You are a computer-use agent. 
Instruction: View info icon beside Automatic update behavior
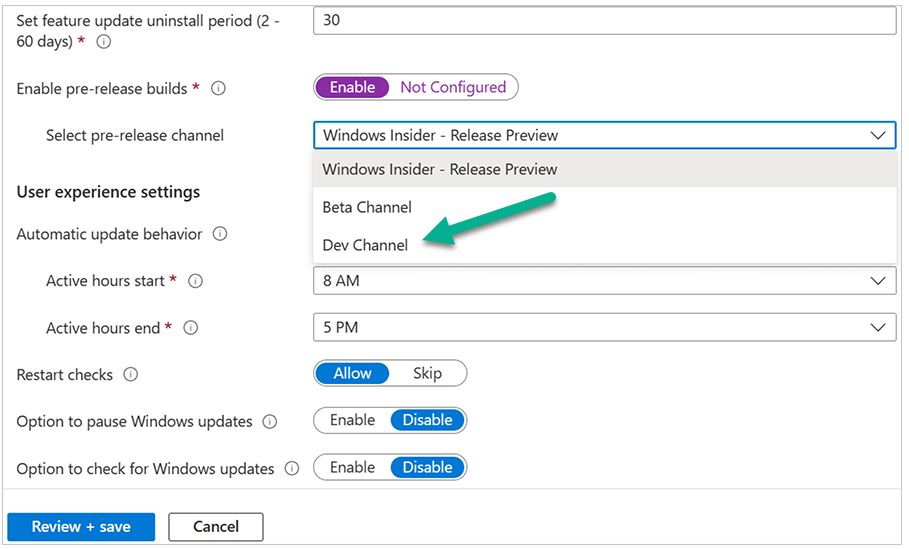click(220, 234)
